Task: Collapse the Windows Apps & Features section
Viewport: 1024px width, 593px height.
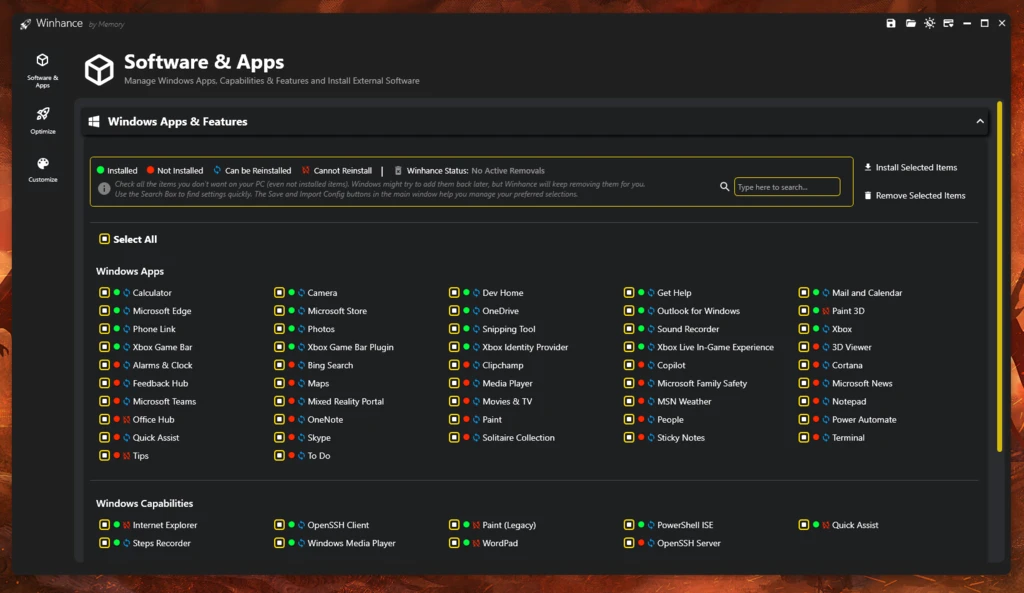Action: tap(980, 121)
